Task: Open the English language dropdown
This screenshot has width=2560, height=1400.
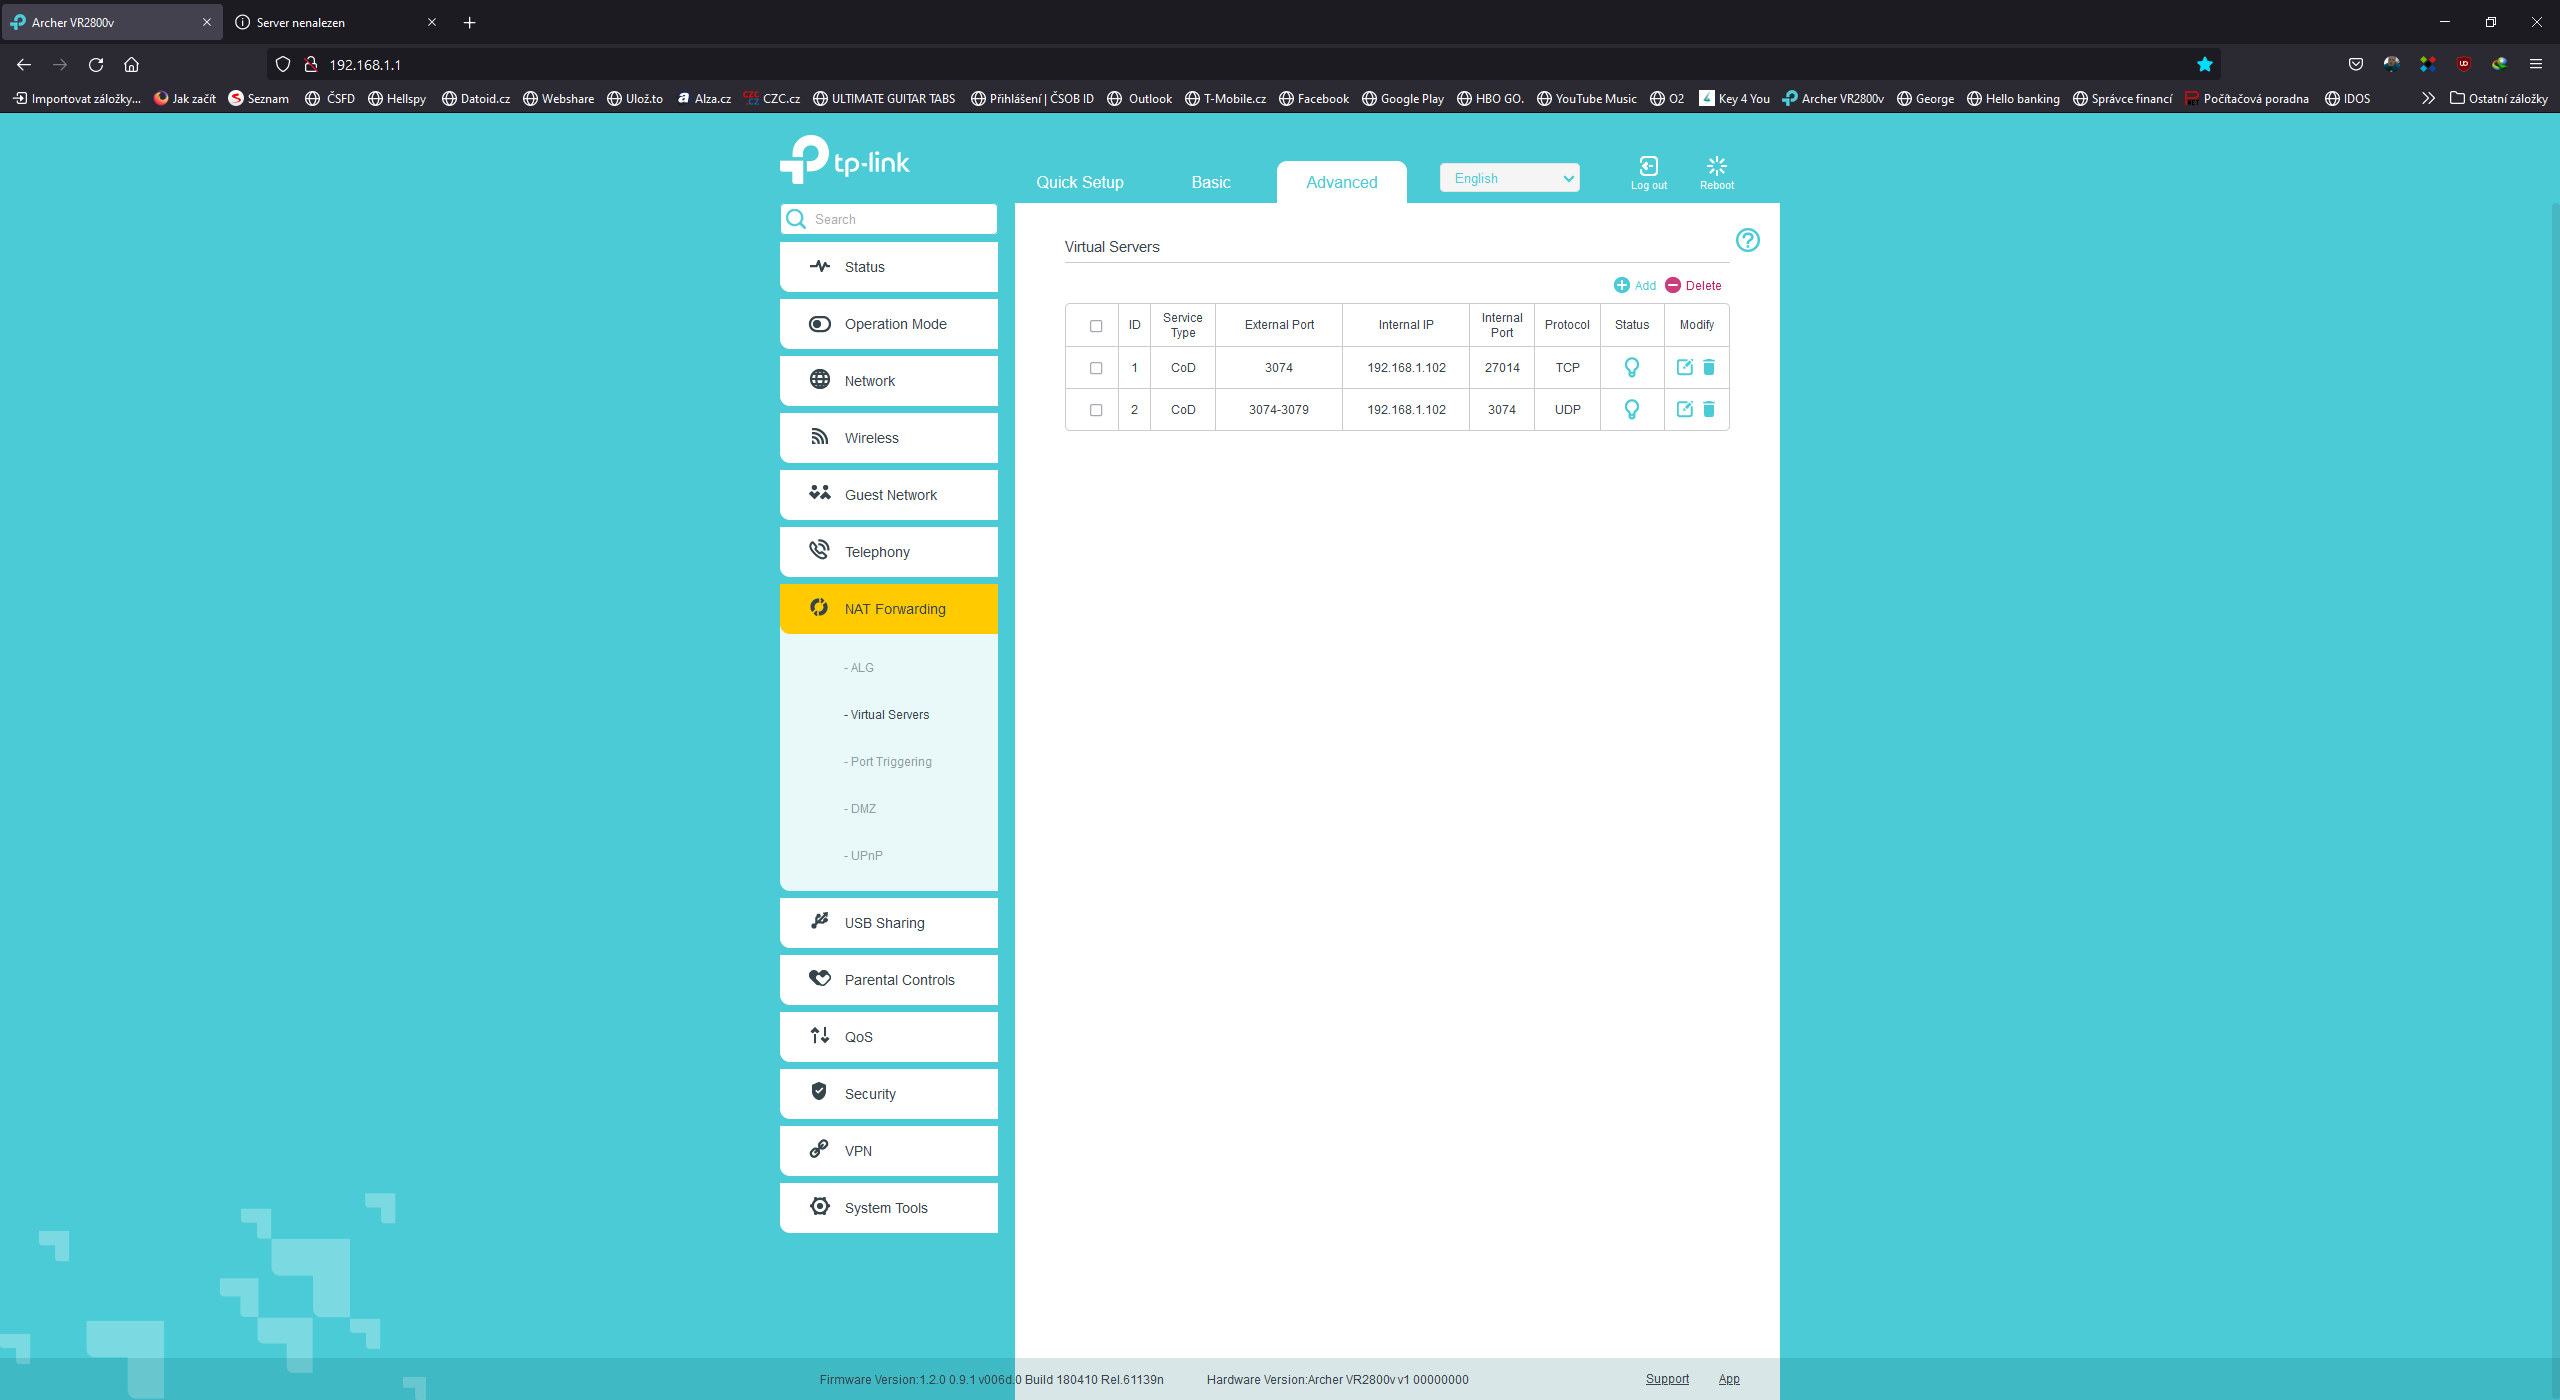Action: [x=1509, y=178]
